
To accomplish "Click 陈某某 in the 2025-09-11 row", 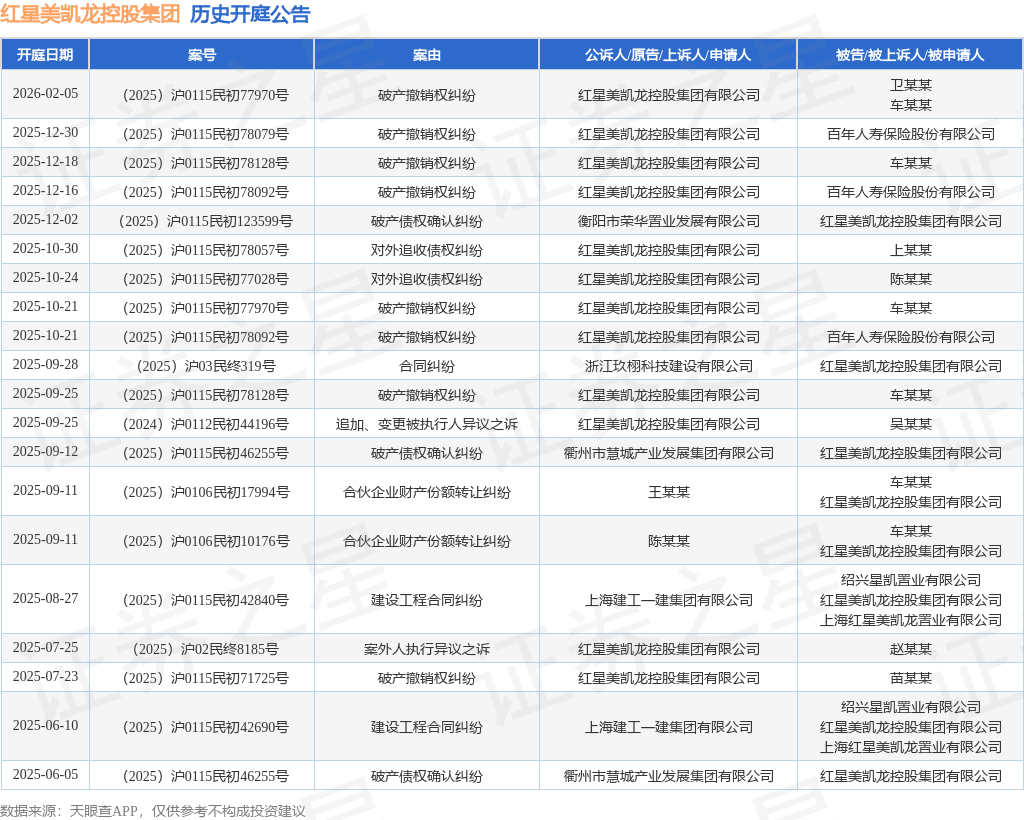I will point(669,541).
